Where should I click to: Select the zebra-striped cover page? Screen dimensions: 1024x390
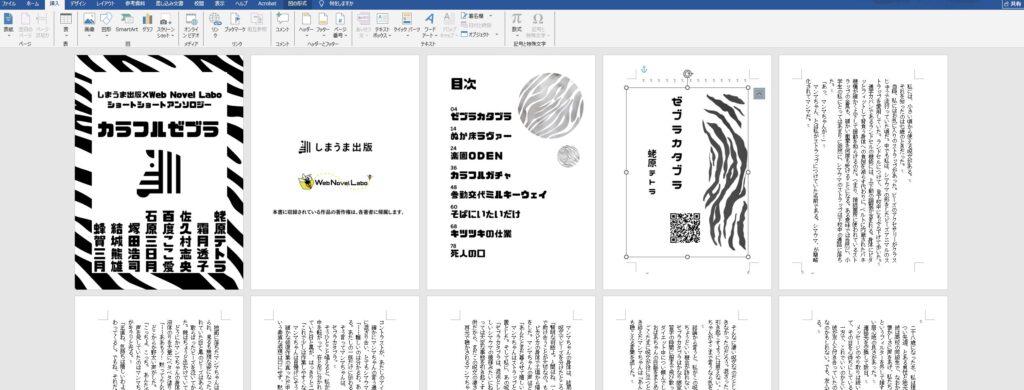coord(159,172)
